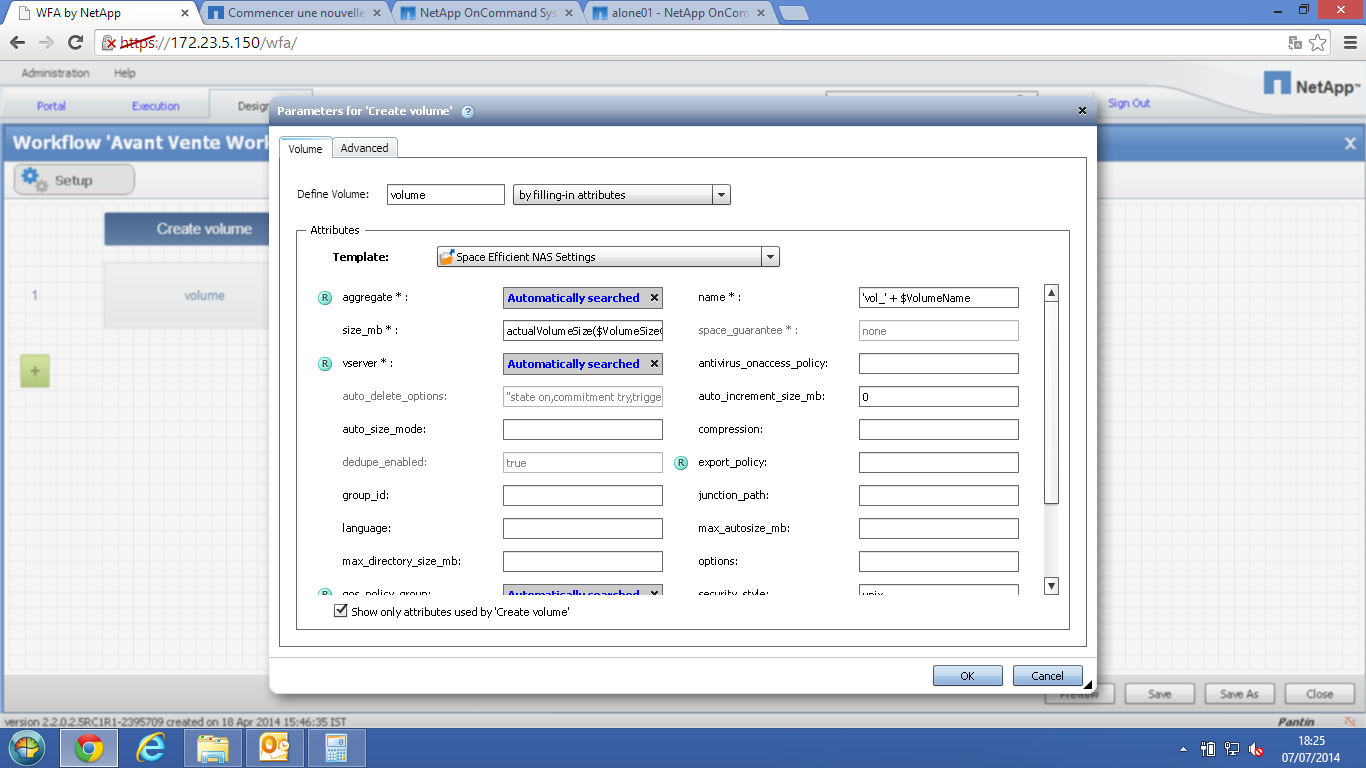Image resolution: width=1366 pixels, height=768 pixels.
Task: Click the R resource icon beside export_policy
Action: coord(681,463)
